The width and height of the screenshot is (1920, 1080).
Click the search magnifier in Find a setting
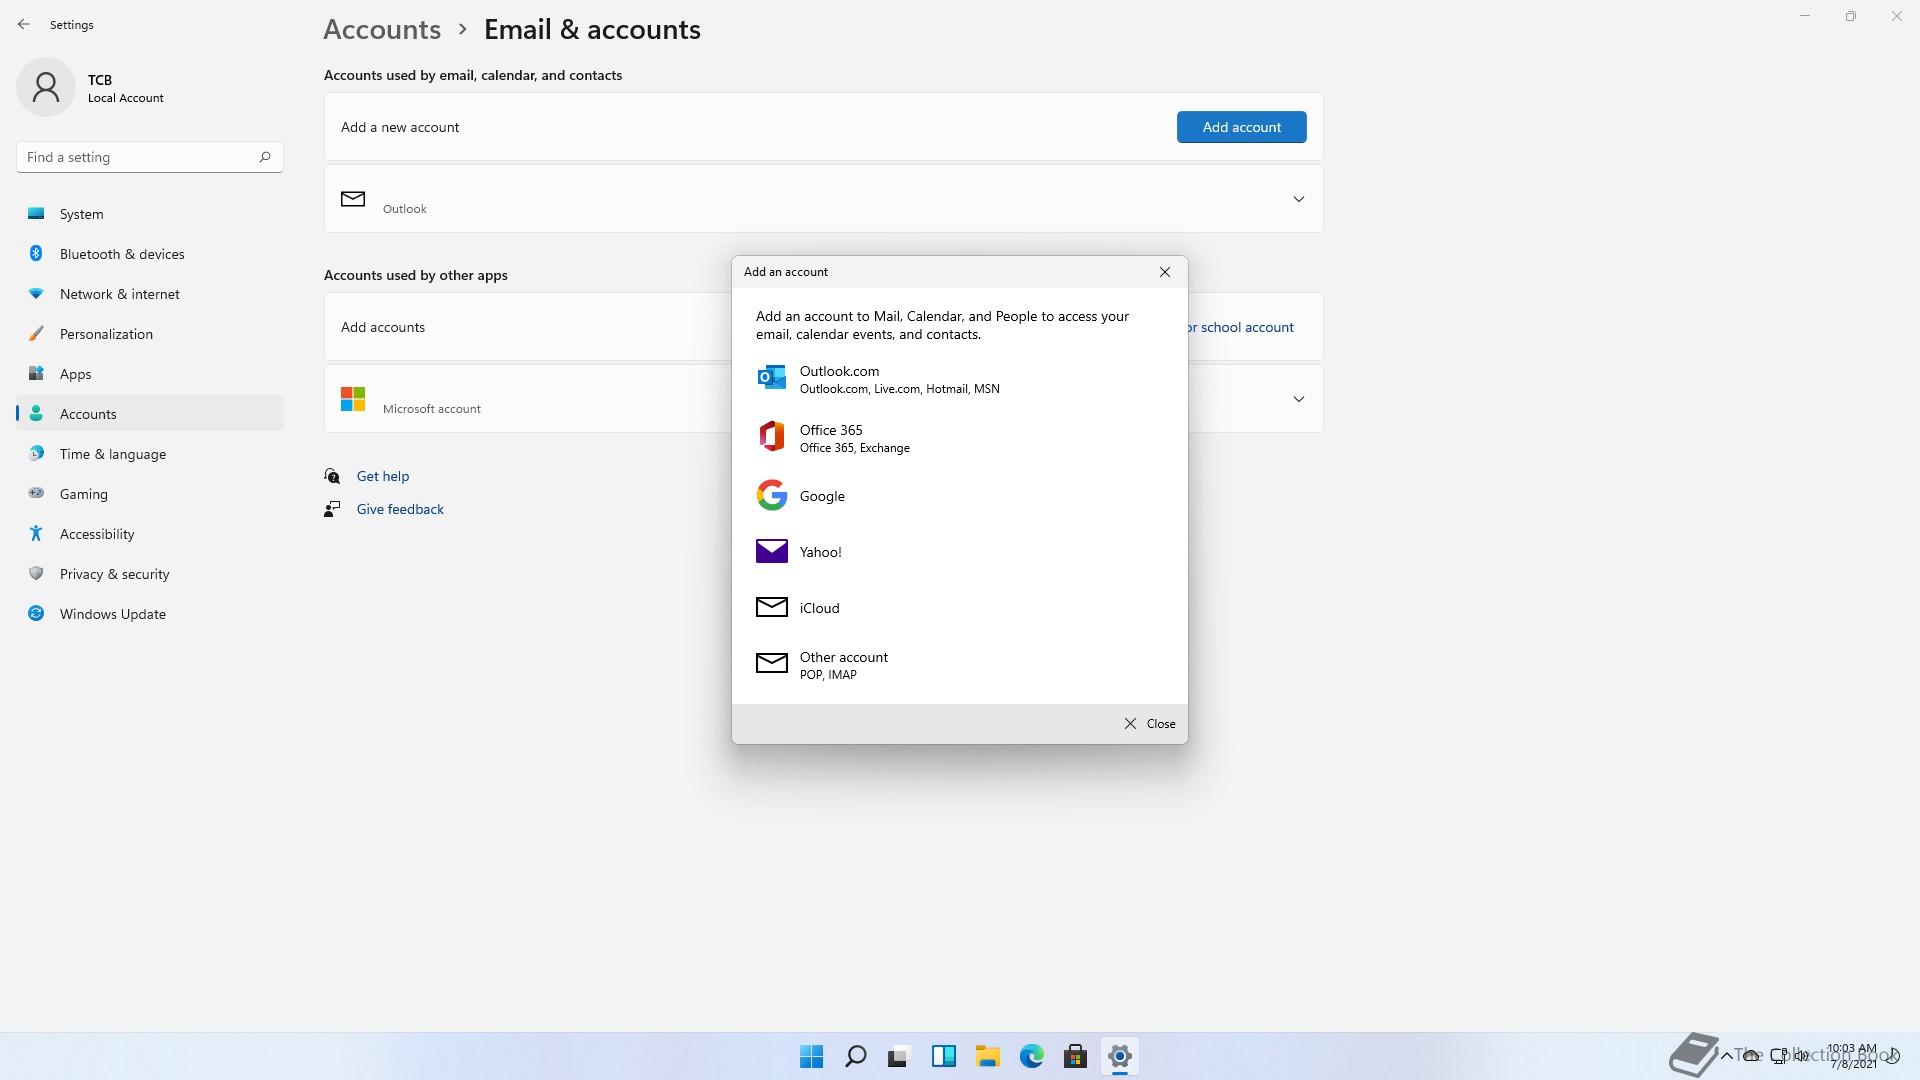coord(265,157)
